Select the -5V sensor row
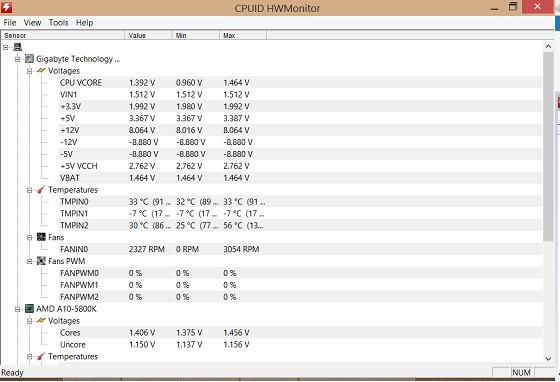The height and width of the screenshot is (382, 560). coord(300,154)
